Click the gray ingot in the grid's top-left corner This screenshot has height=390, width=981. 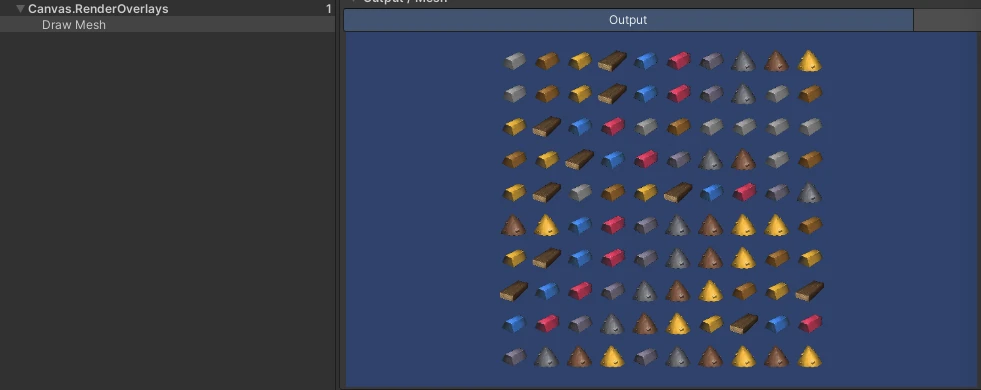click(x=514, y=61)
